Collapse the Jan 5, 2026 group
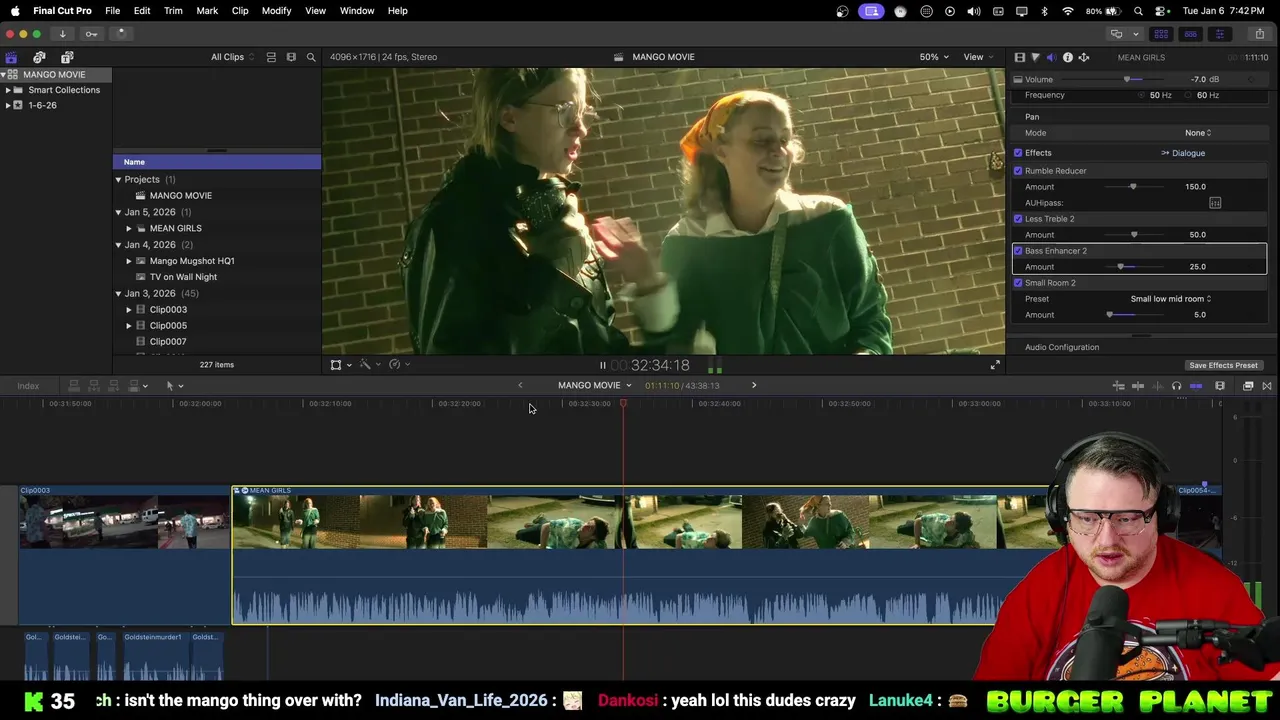Image resolution: width=1280 pixels, height=720 pixels. tap(118, 212)
